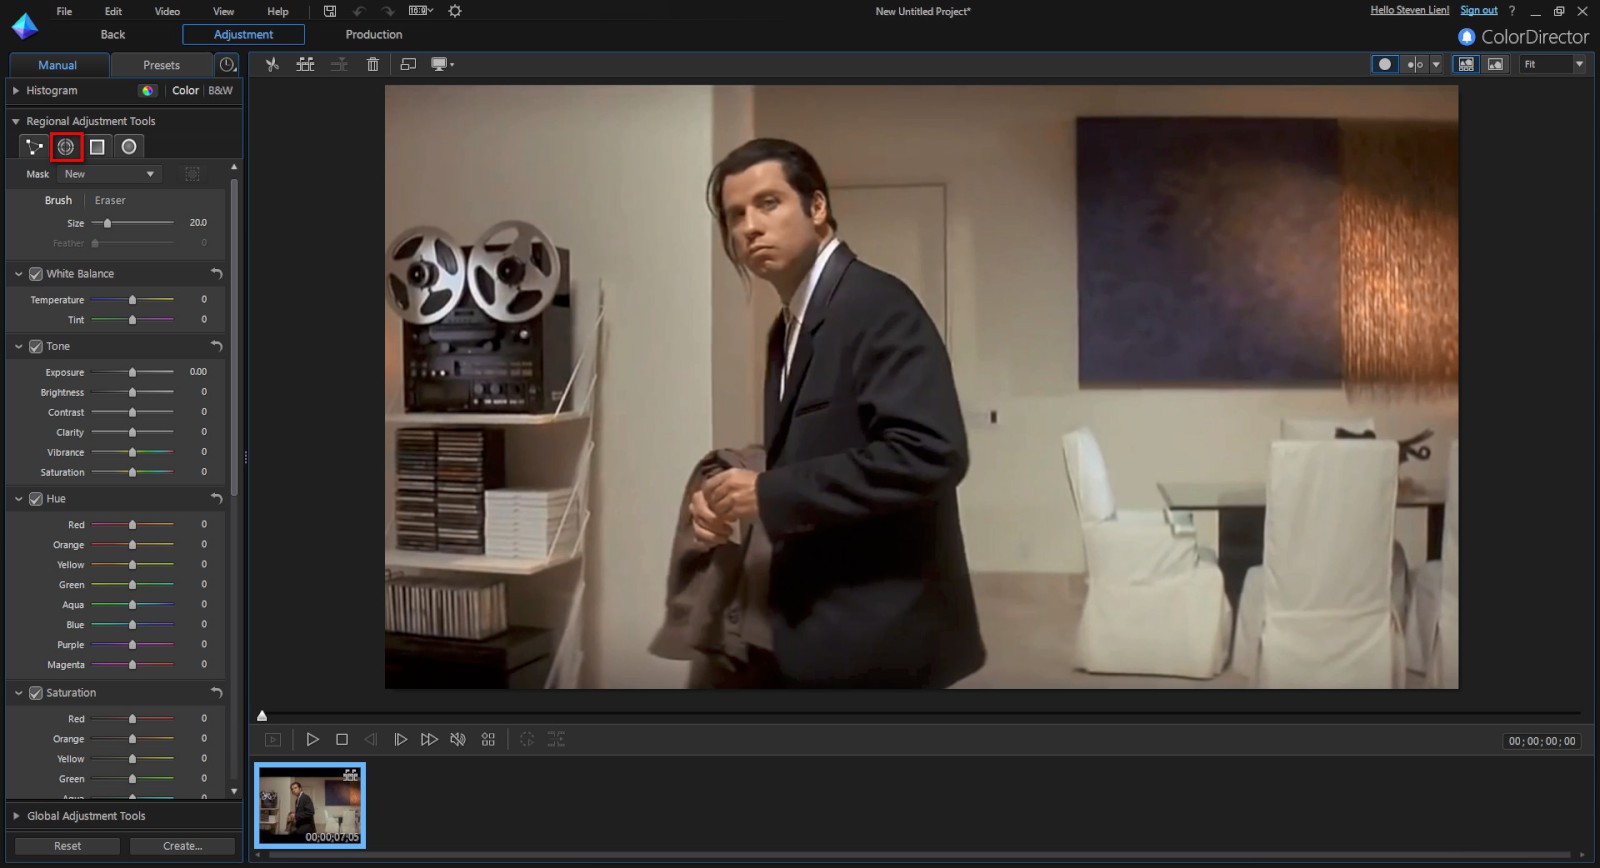The width and height of the screenshot is (1600, 868).
Task: Switch to the Presets tab
Action: 161,65
